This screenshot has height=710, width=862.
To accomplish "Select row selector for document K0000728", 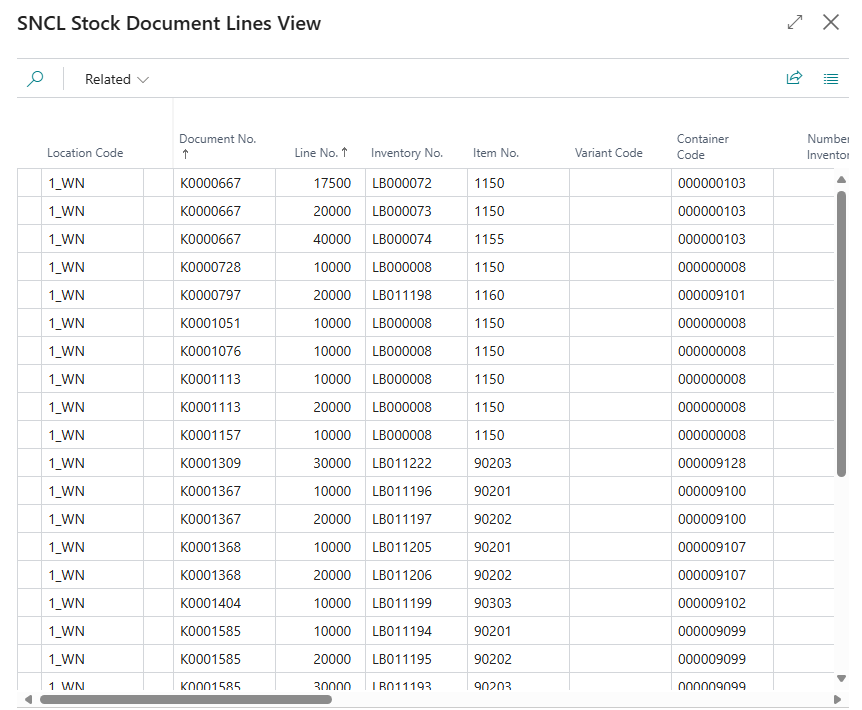I will (31, 267).
